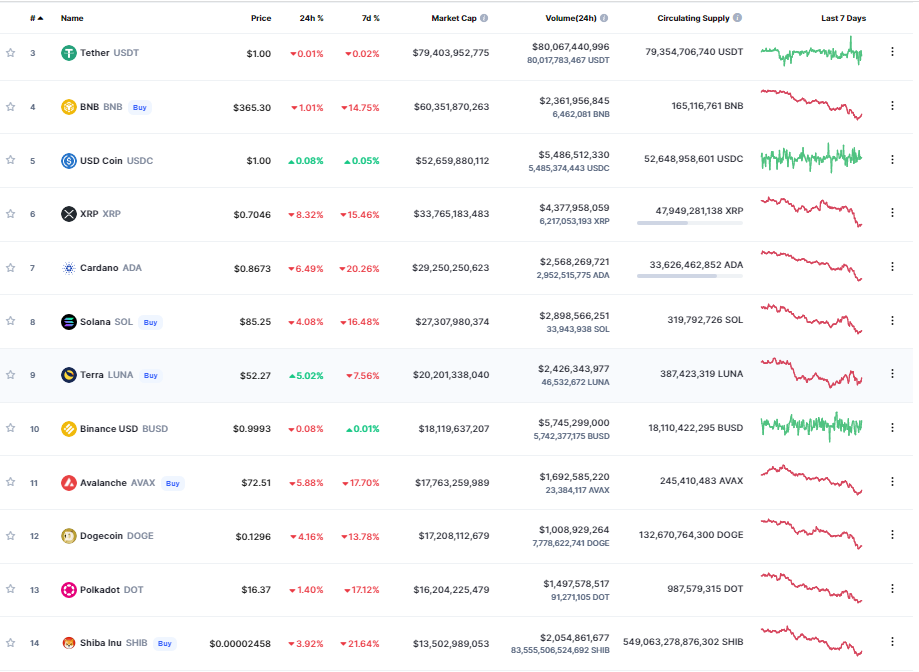This screenshot has width=919, height=672.
Task: Star Avalanche in the watchlist
Action: 11,482
